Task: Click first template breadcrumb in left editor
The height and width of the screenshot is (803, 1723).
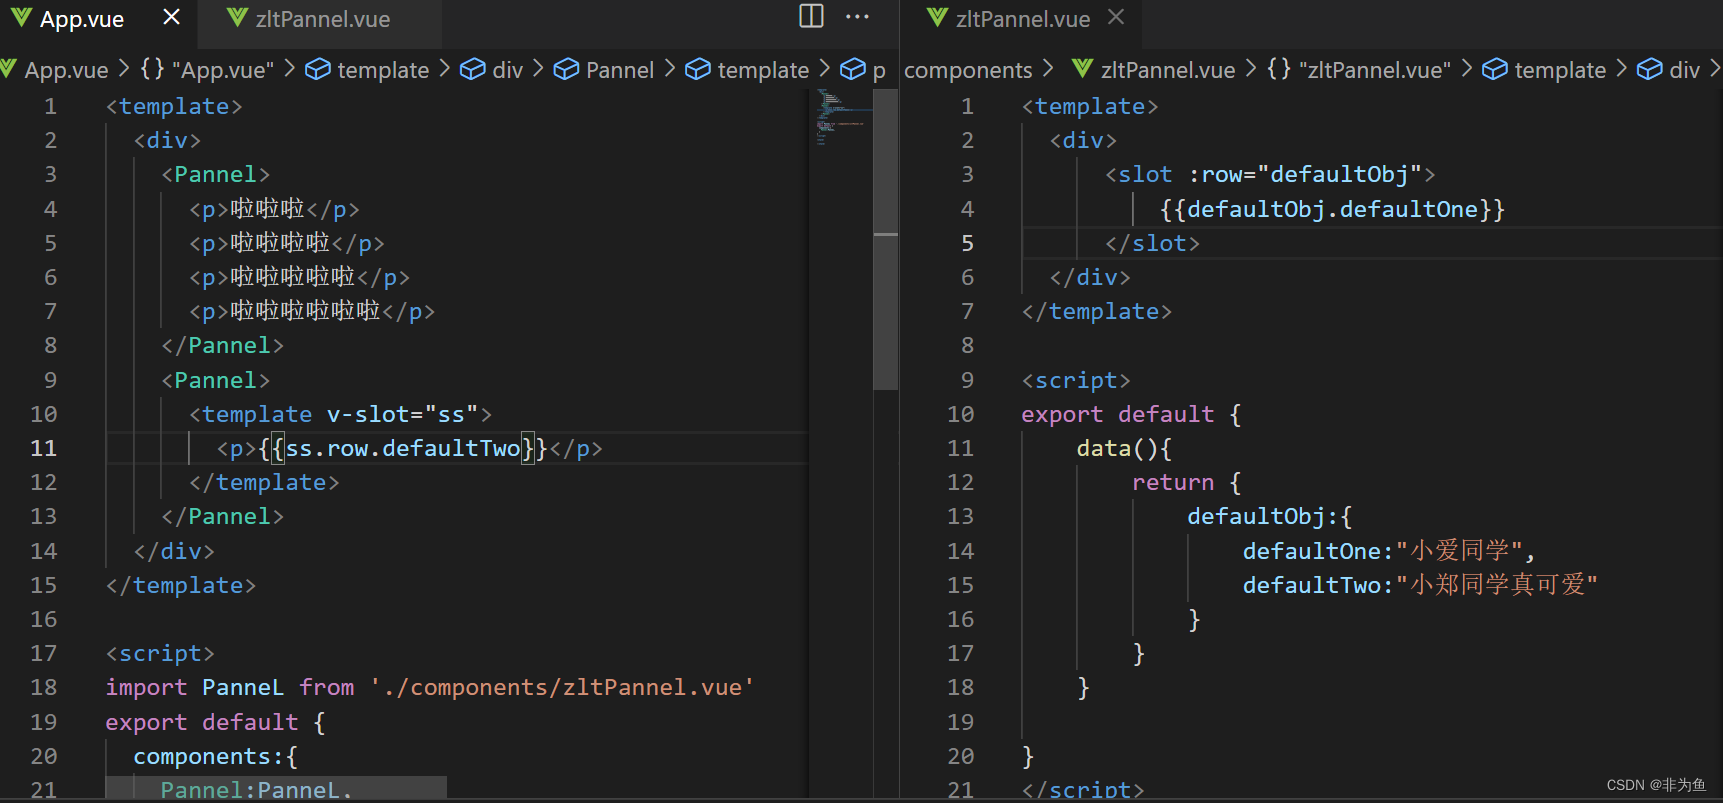Action: (383, 70)
